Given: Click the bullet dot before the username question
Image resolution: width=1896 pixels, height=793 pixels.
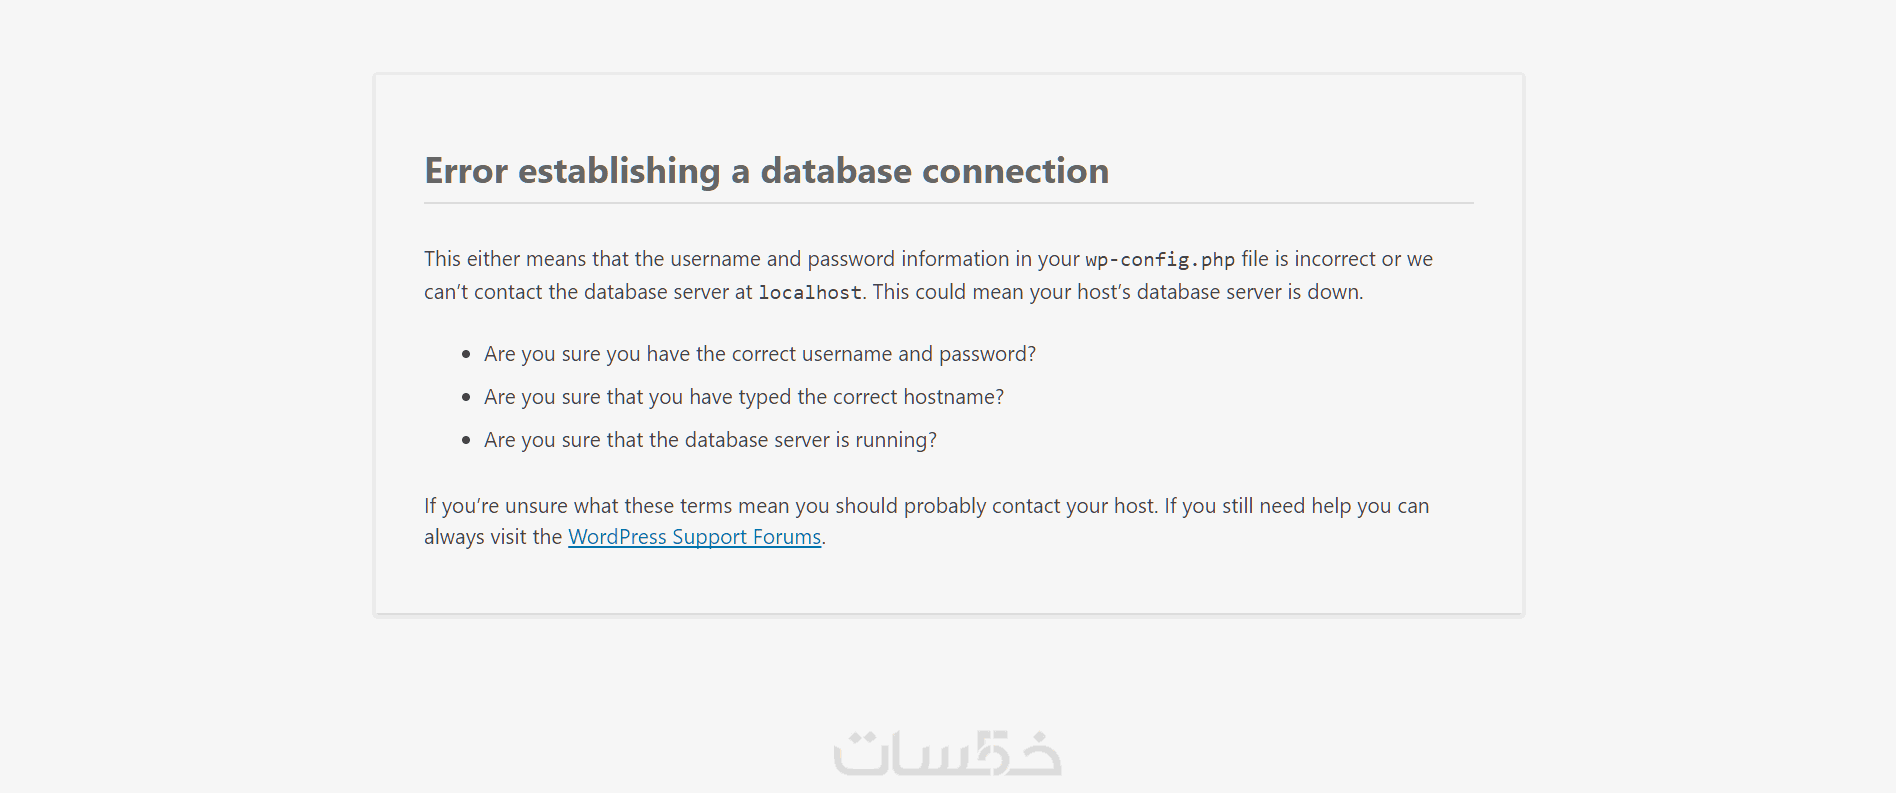Looking at the screenshot, I should pyautogui.click(x=466, y=354).
